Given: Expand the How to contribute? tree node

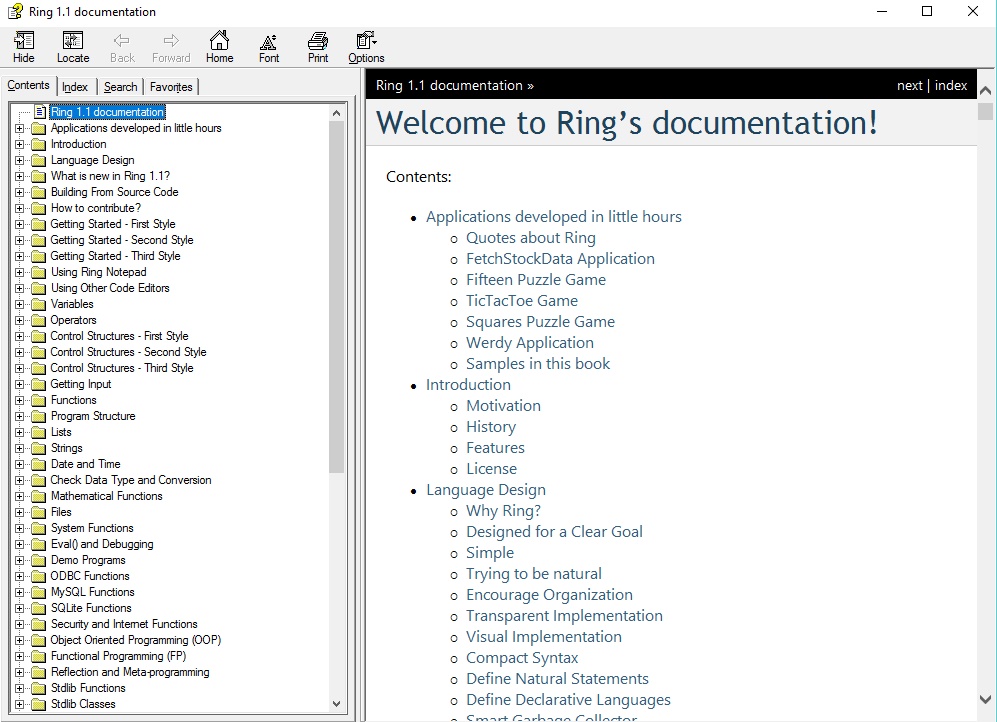Looking at the screenshot, I should point(19,208).
